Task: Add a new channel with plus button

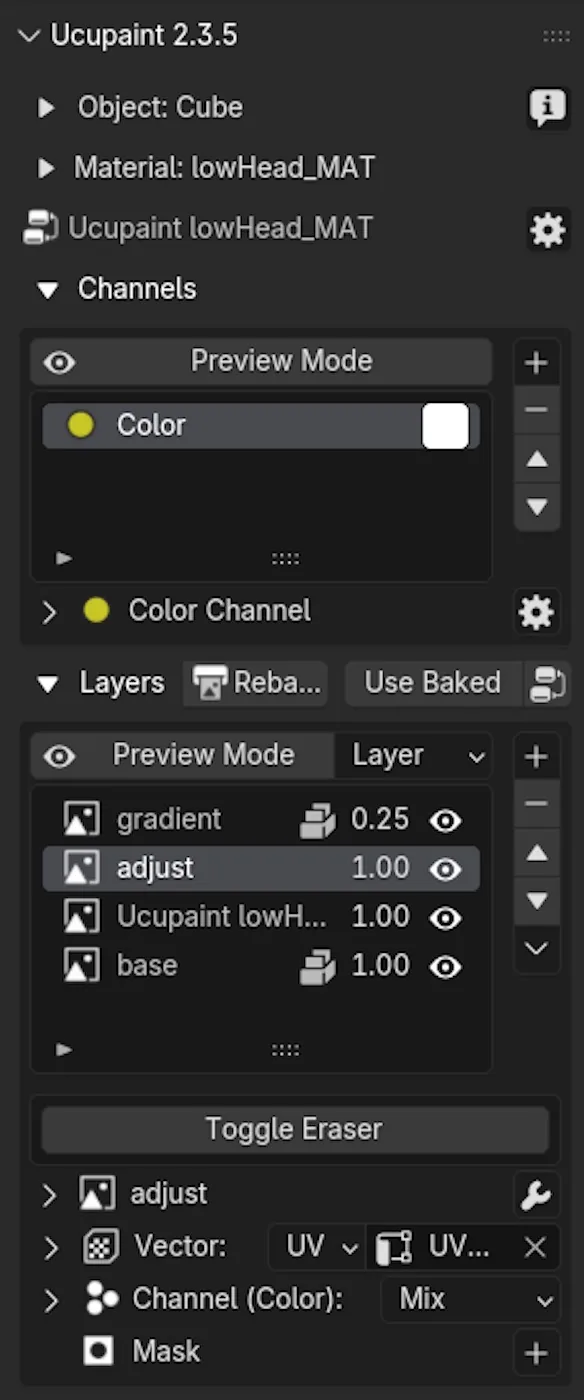Action: 537,363
